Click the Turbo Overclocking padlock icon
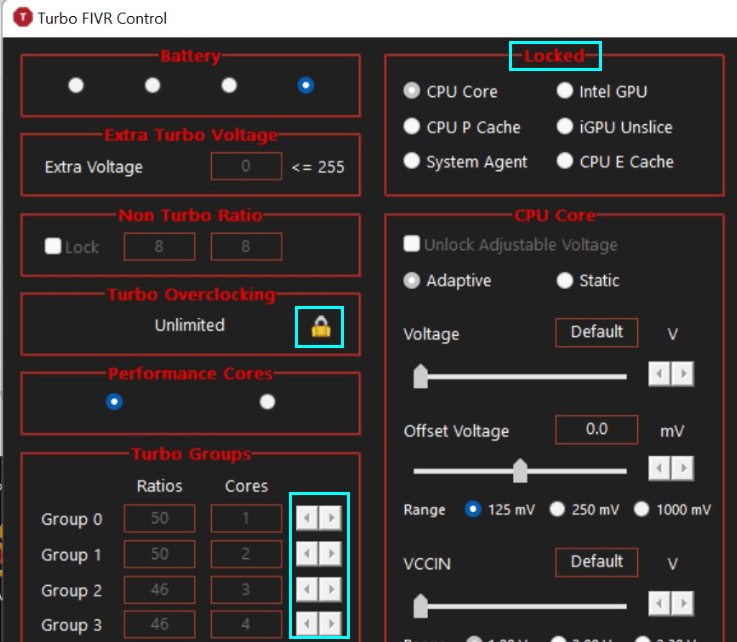This screenshot has height=642, width=737. 321,326
